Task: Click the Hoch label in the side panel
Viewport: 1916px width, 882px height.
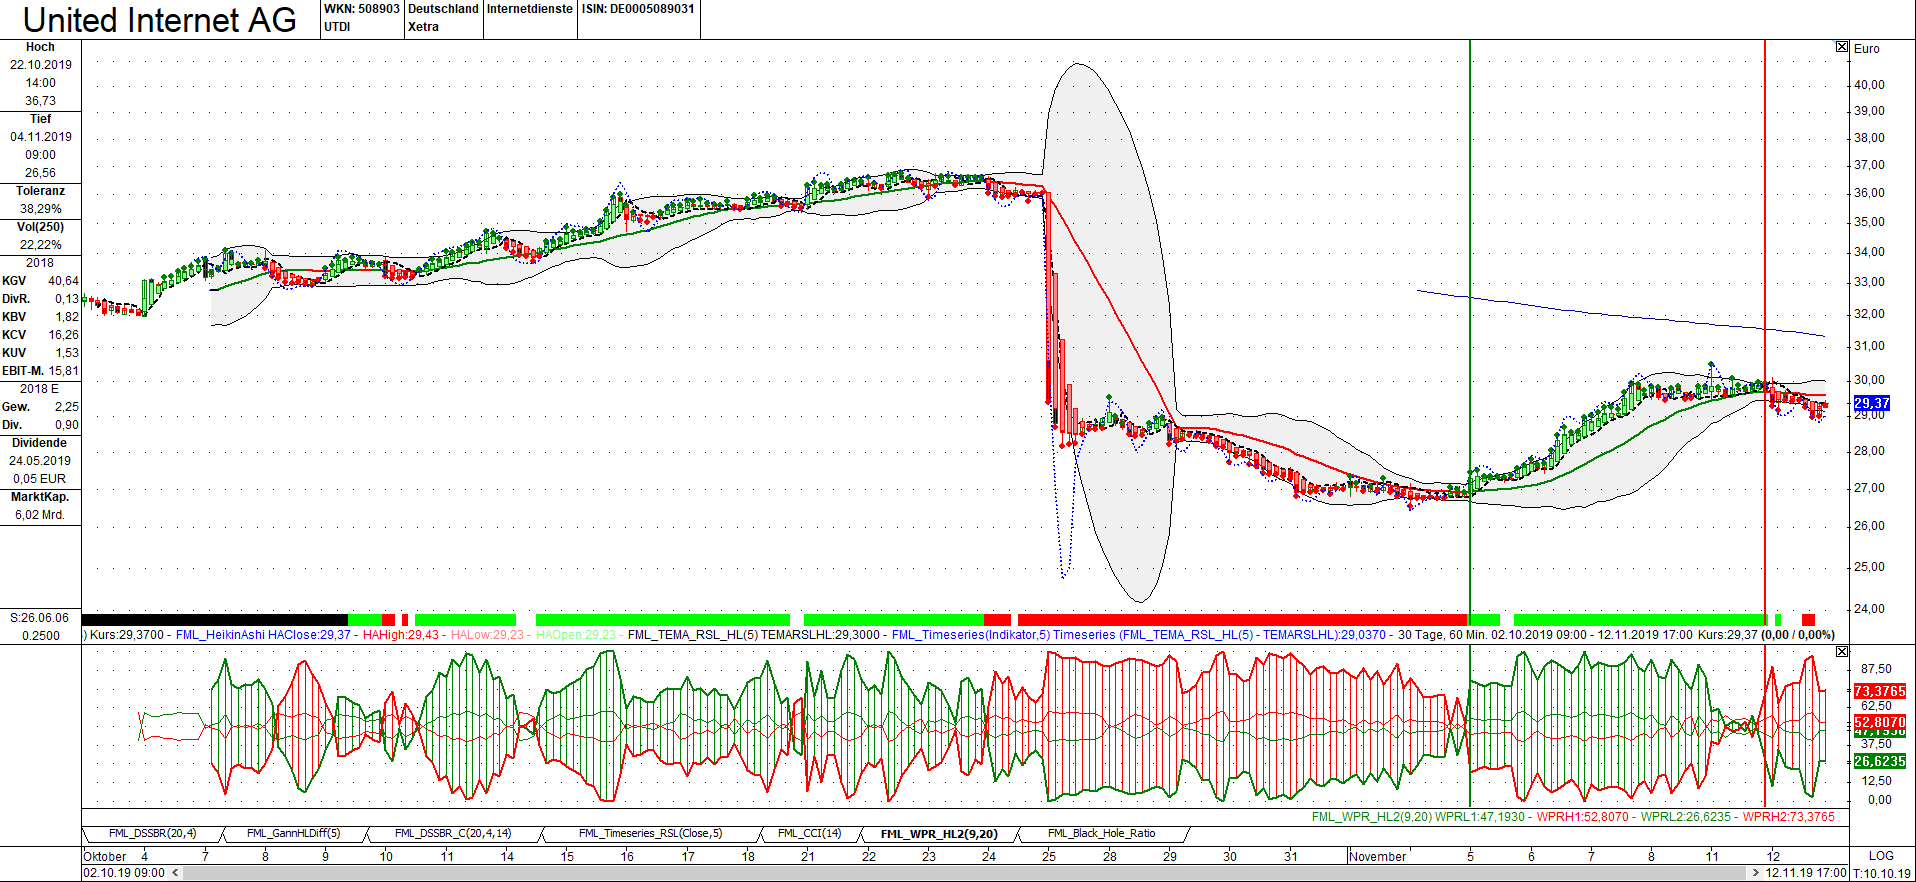Action: [x=40, y=47]
